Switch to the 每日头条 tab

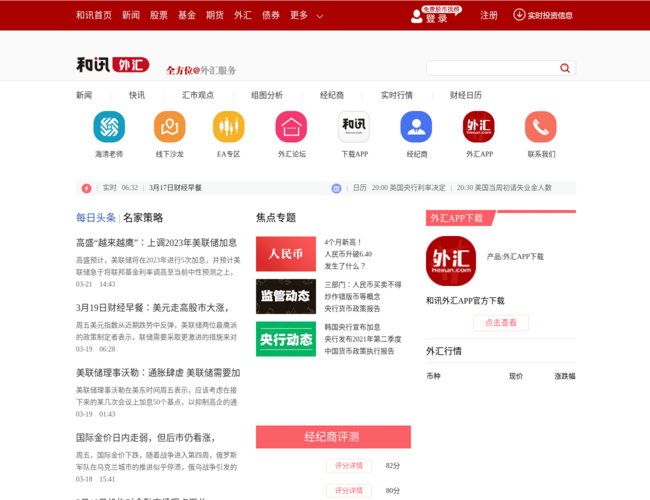(96, 218)
